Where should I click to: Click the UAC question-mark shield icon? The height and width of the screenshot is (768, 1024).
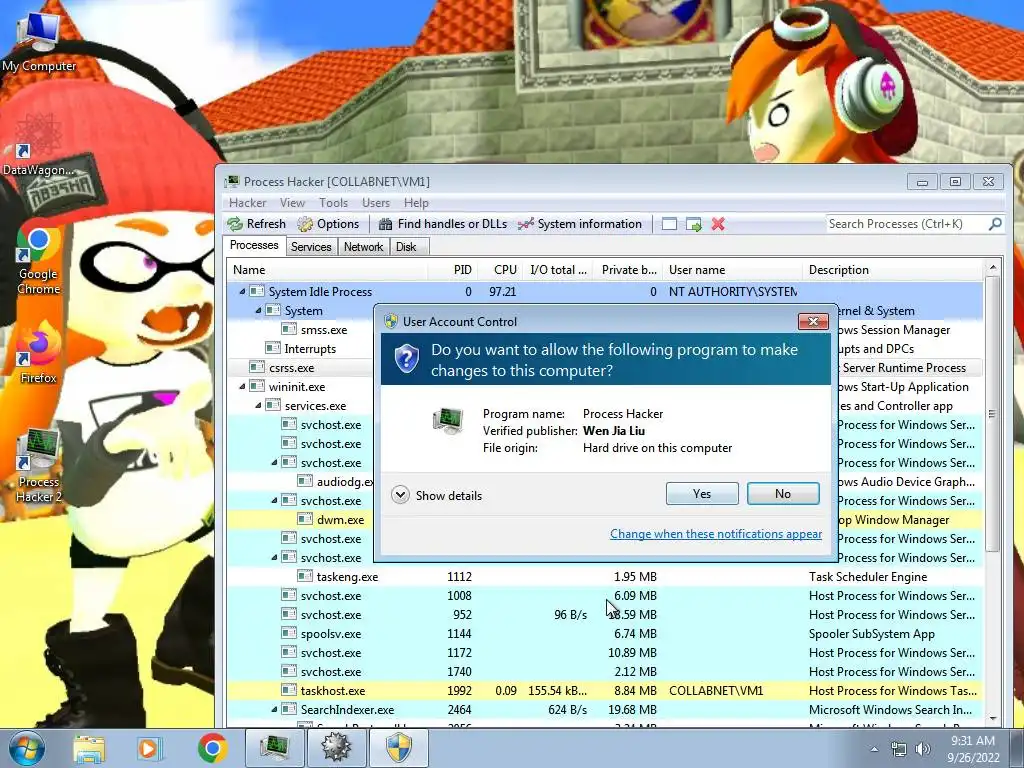(x=407, y=359)
